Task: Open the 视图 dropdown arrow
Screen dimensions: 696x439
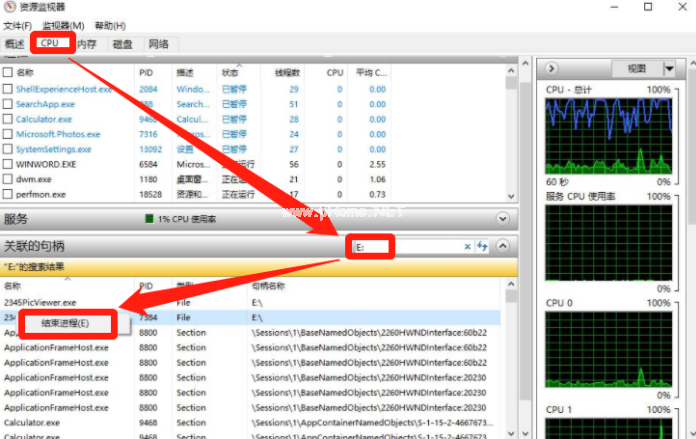Action: pos(668,69)
